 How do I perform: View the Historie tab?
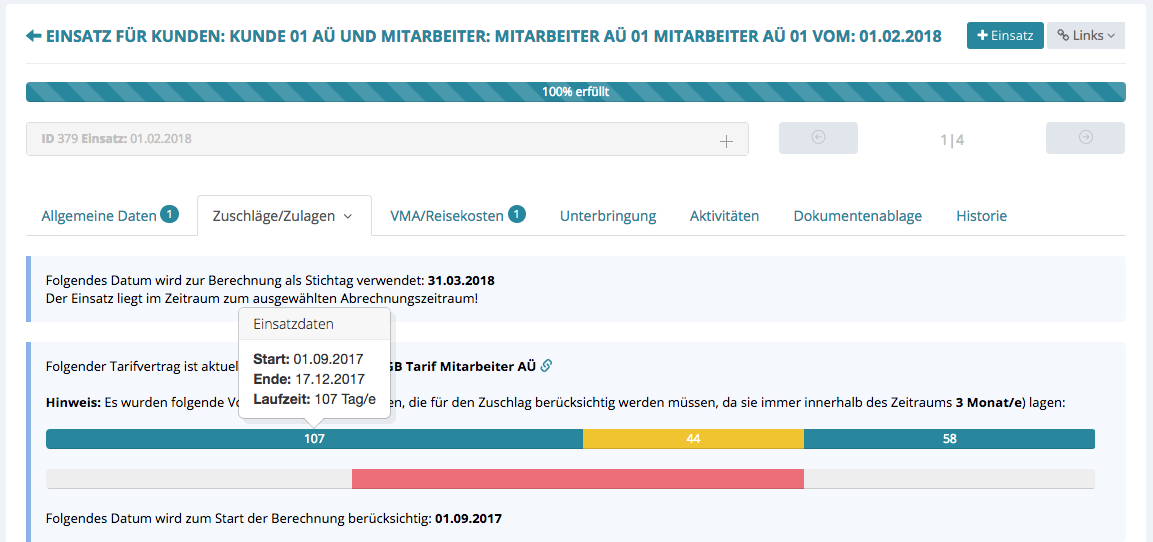981,216
